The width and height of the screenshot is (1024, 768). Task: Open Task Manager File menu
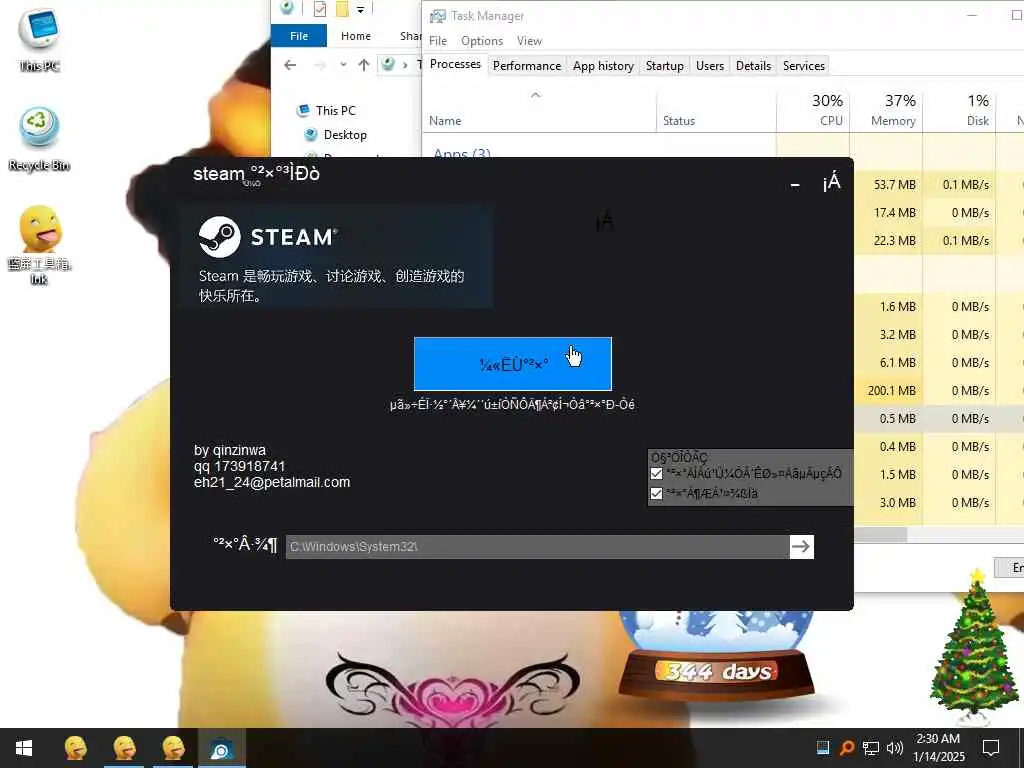point(438,40)
